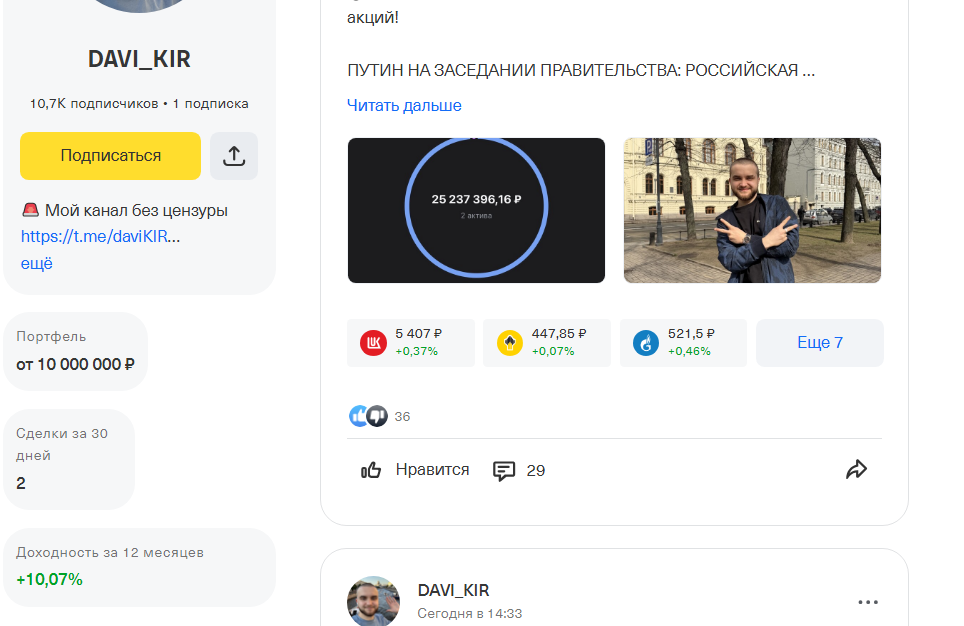Click the +10,07% yearly return value

pos(49,579)
